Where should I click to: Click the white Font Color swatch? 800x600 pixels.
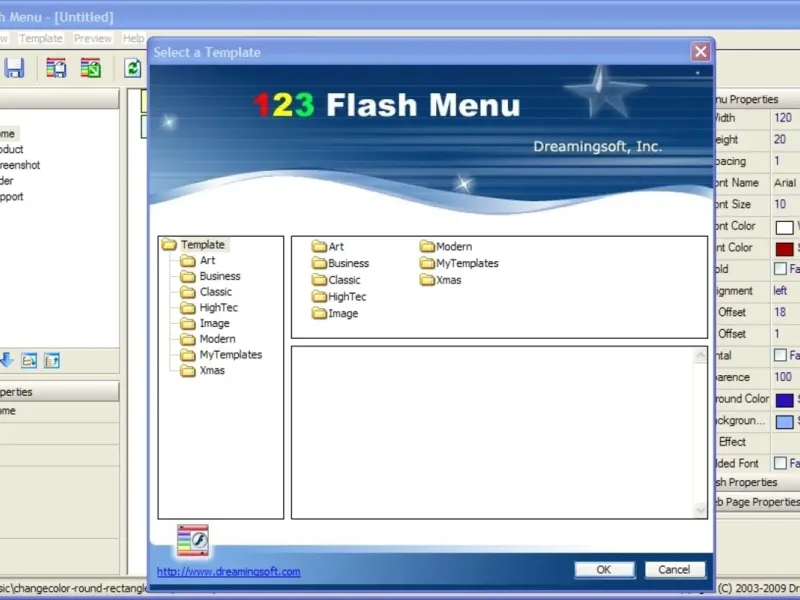[x=784, y=227]
